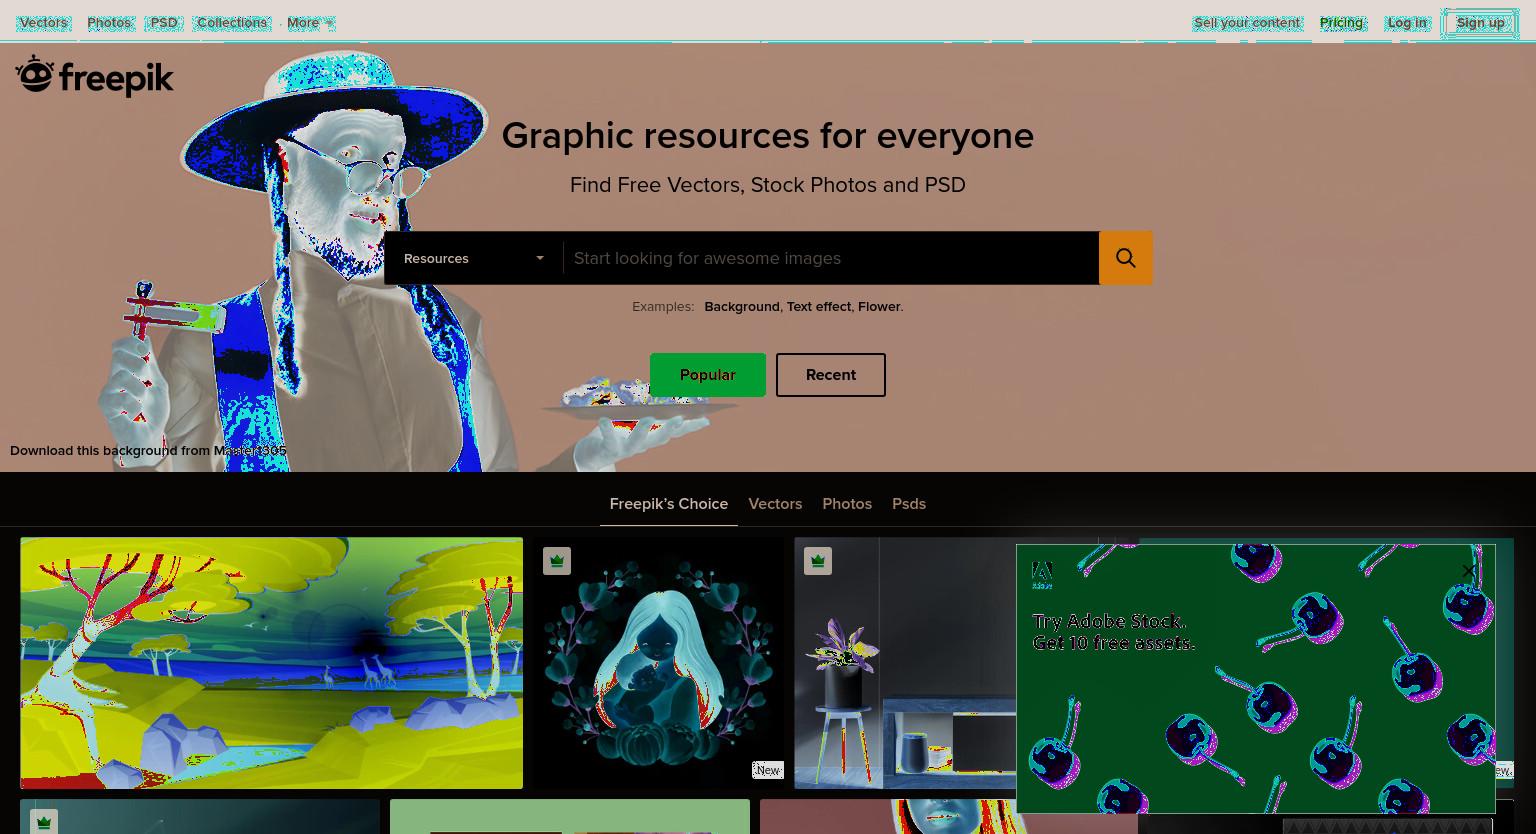This screenshot has height=834, width=1536.
Task: Click the Flower example search term
Action: pos(879,307)
